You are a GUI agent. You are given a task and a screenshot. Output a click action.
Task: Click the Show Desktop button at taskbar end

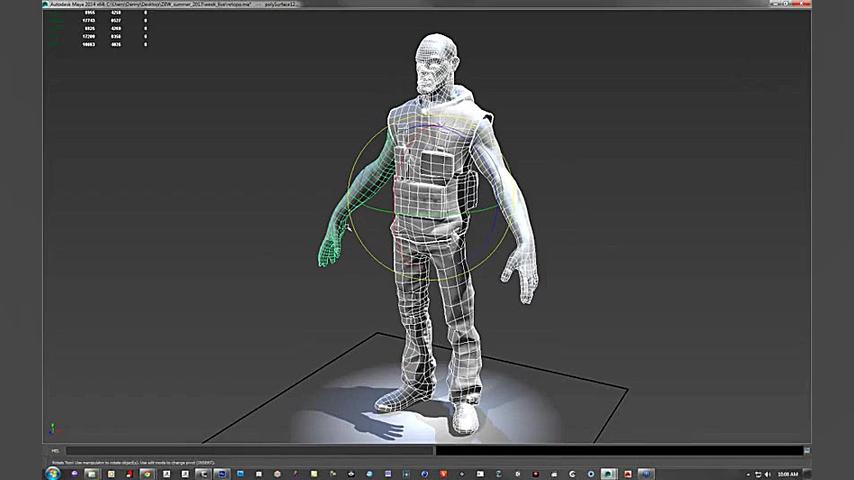808,474
